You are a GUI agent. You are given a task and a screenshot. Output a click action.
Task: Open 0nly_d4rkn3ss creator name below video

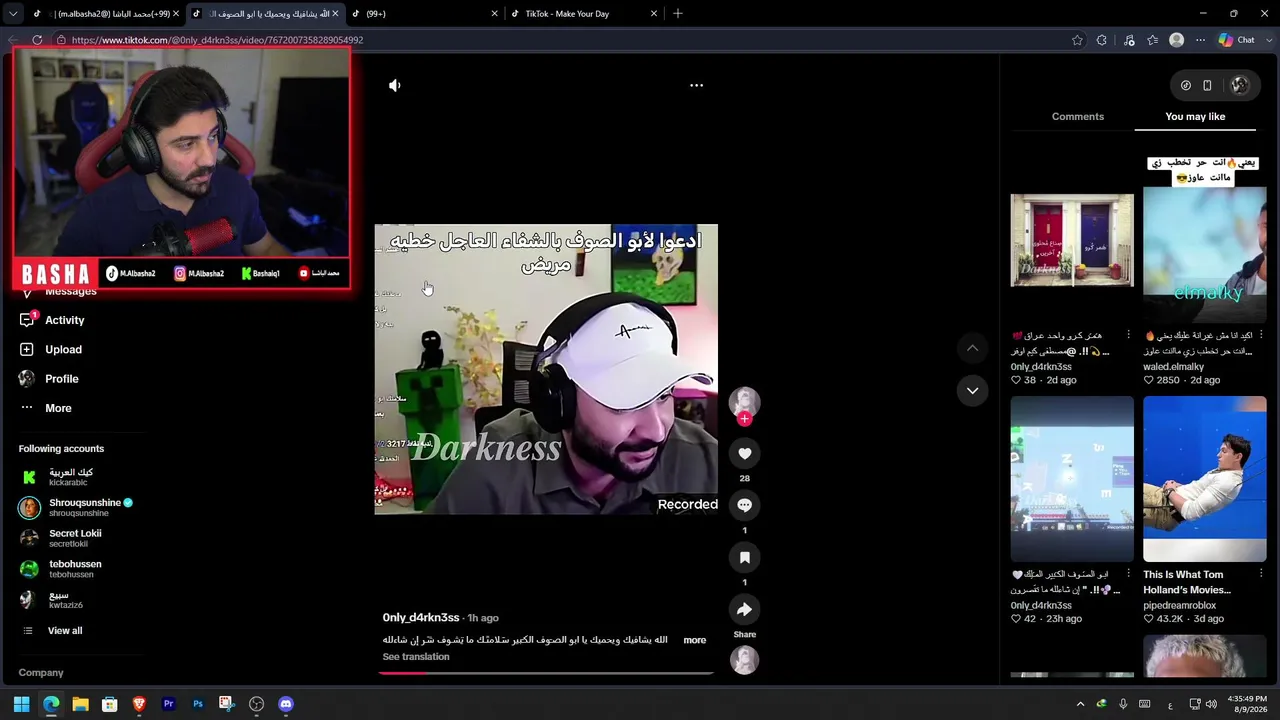(x=421, y=618)
